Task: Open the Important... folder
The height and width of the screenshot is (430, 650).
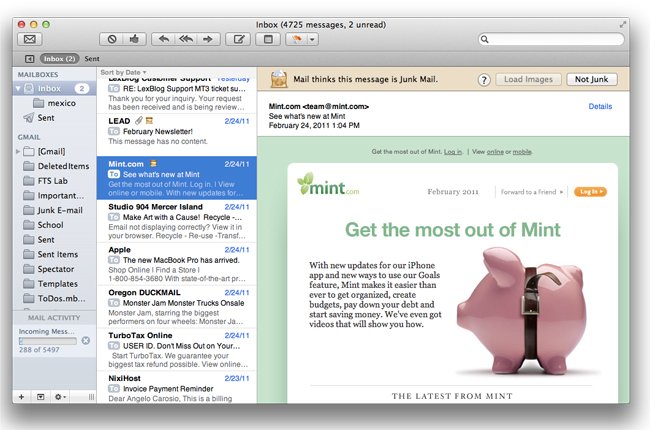Action: [x=54, y=195]
